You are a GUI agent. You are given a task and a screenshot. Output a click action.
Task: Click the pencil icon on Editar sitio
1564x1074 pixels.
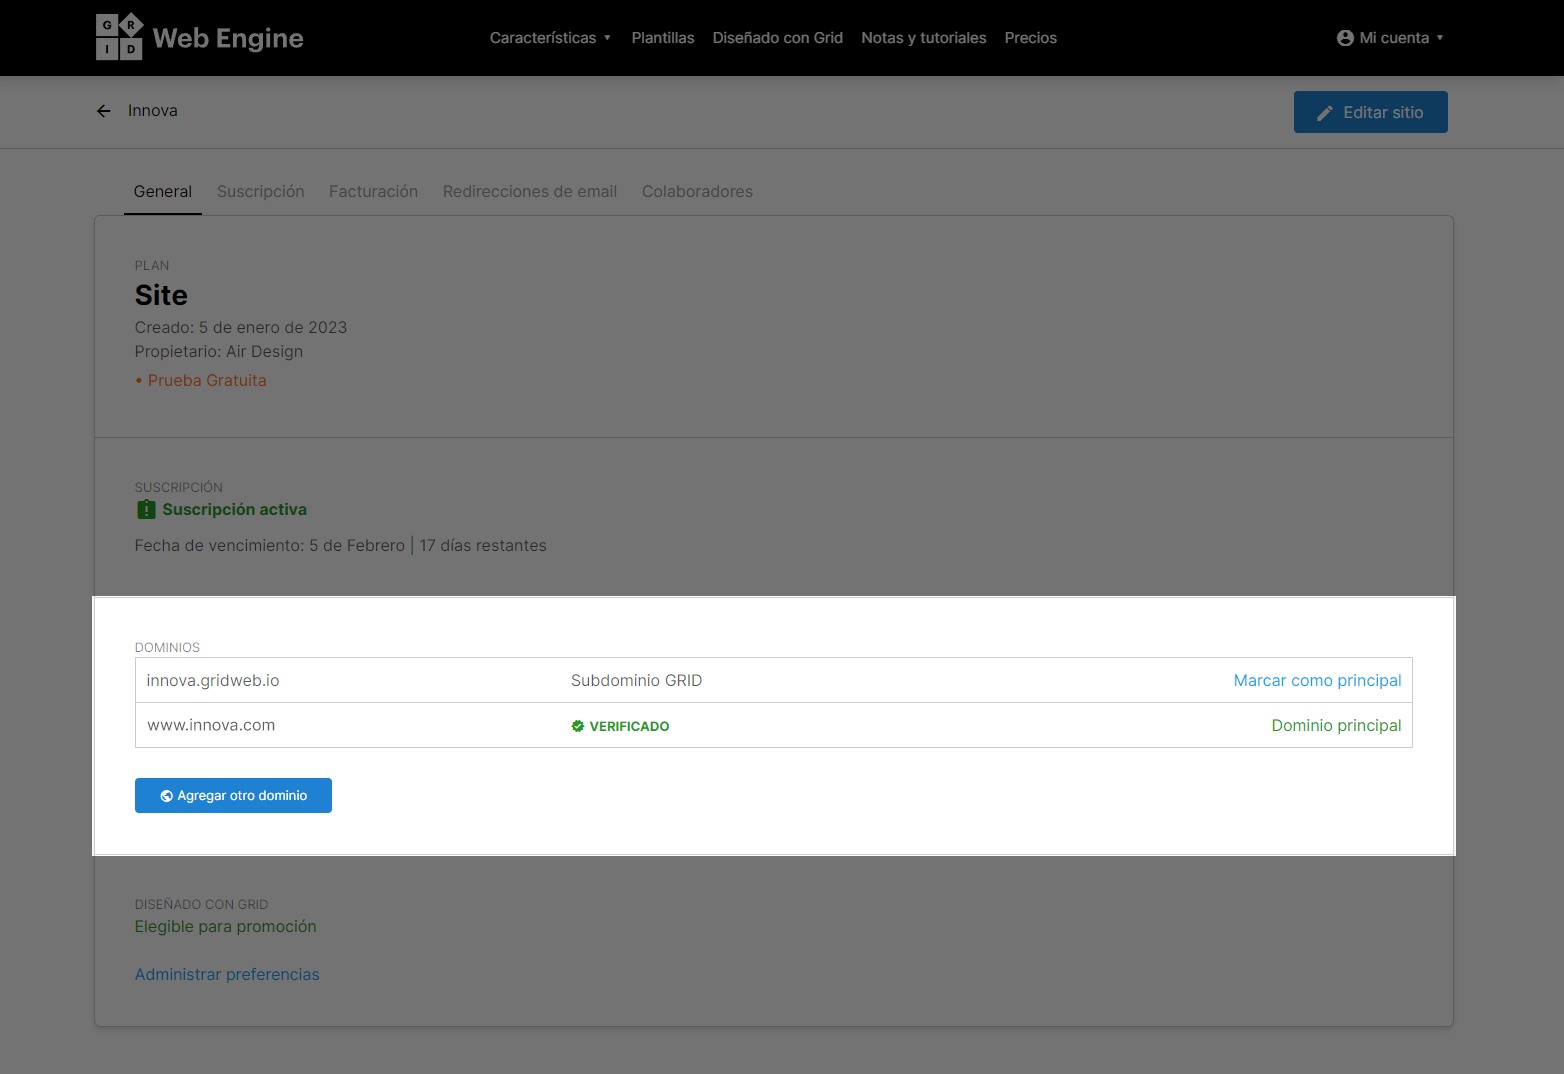click(1325, 113)
